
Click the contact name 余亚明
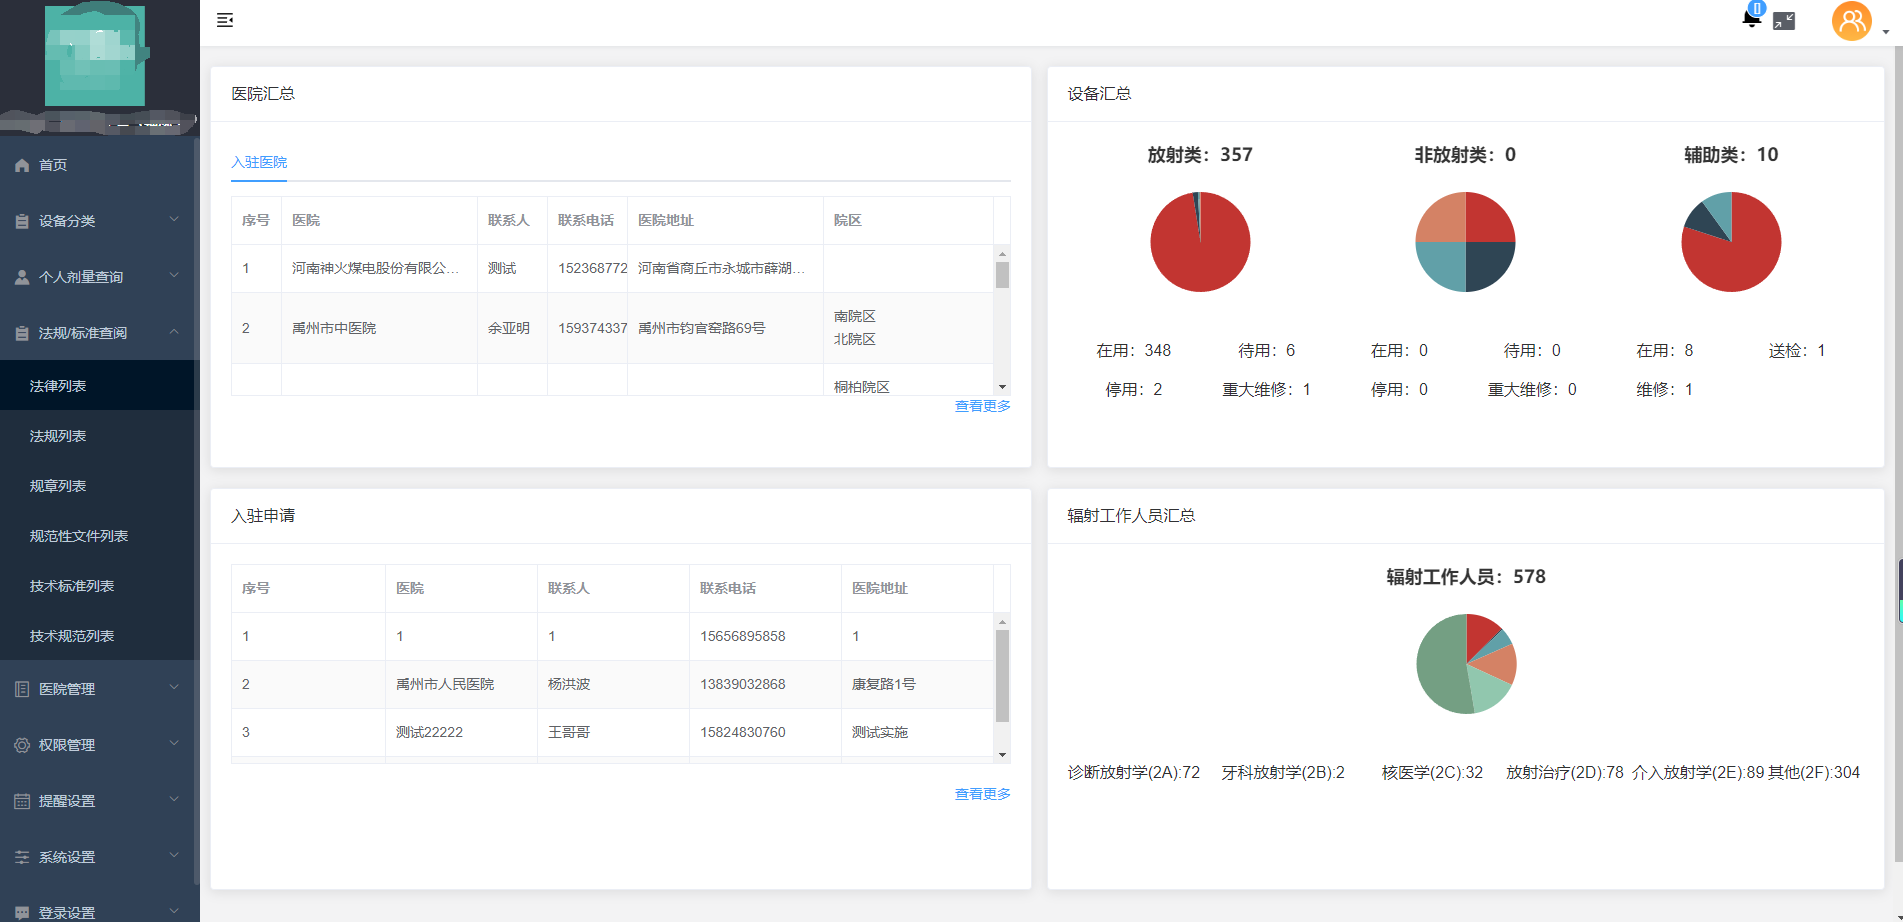509,328
